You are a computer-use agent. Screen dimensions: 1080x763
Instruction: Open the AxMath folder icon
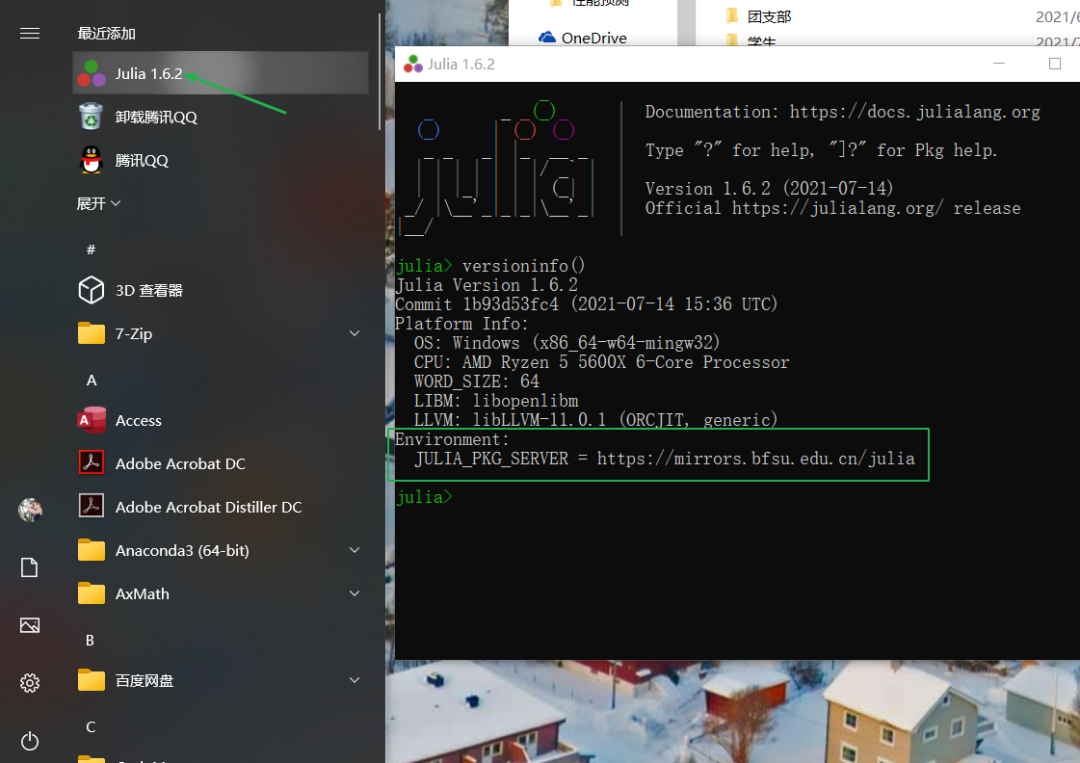click(91, 594)
